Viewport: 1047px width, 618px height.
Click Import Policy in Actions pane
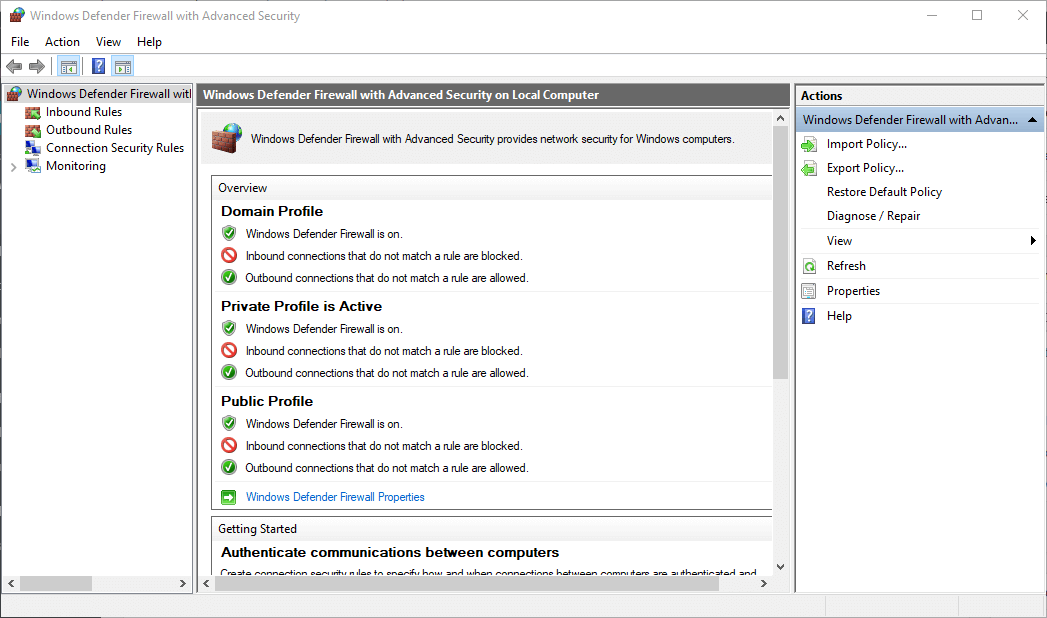[x=866, y=144]
